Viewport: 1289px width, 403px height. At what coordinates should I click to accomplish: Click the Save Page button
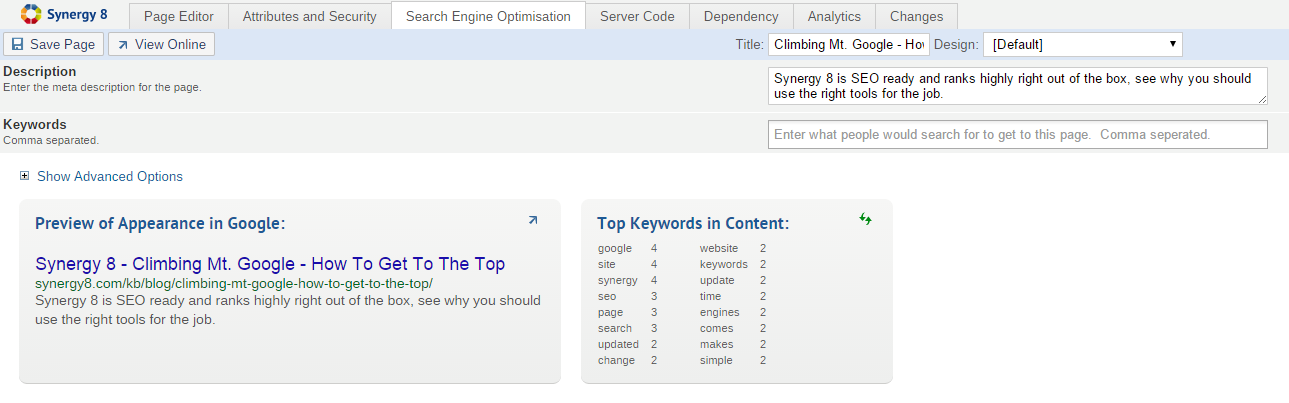(54, 44)
